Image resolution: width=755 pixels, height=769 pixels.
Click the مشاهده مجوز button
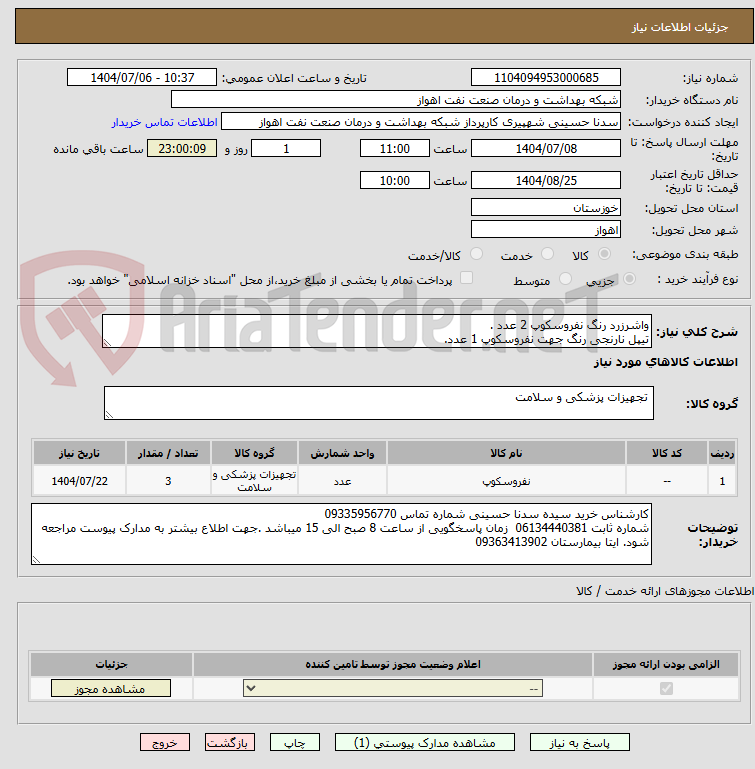[x=111, y=689]
